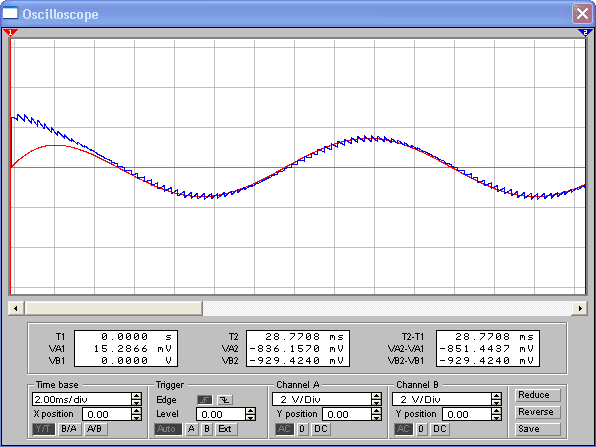The width and height of the screenshot is (596, 447).
Task: Set Channel B coupling to AC
Action: tap(403, 429)
